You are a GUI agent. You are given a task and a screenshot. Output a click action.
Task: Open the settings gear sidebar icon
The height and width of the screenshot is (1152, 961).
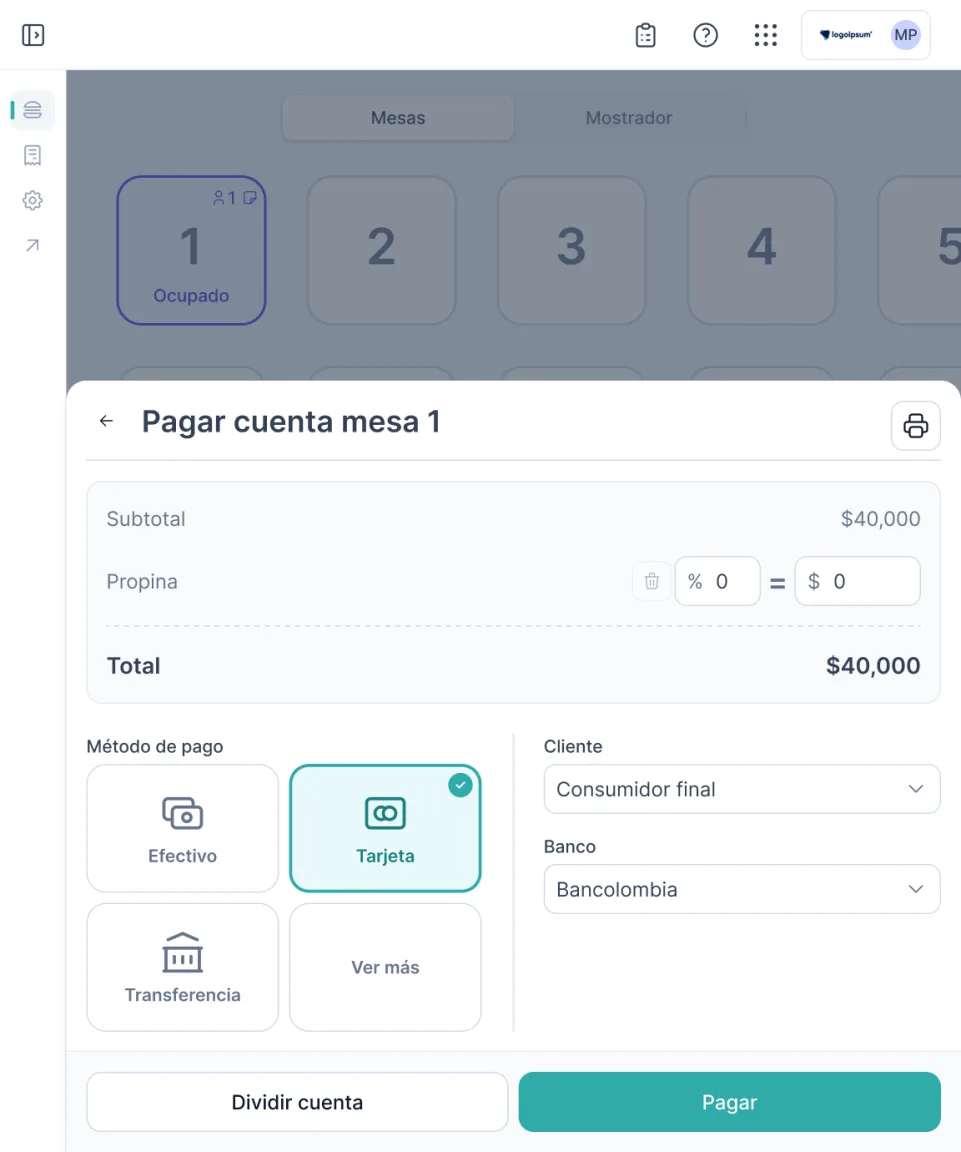(32, 200)
